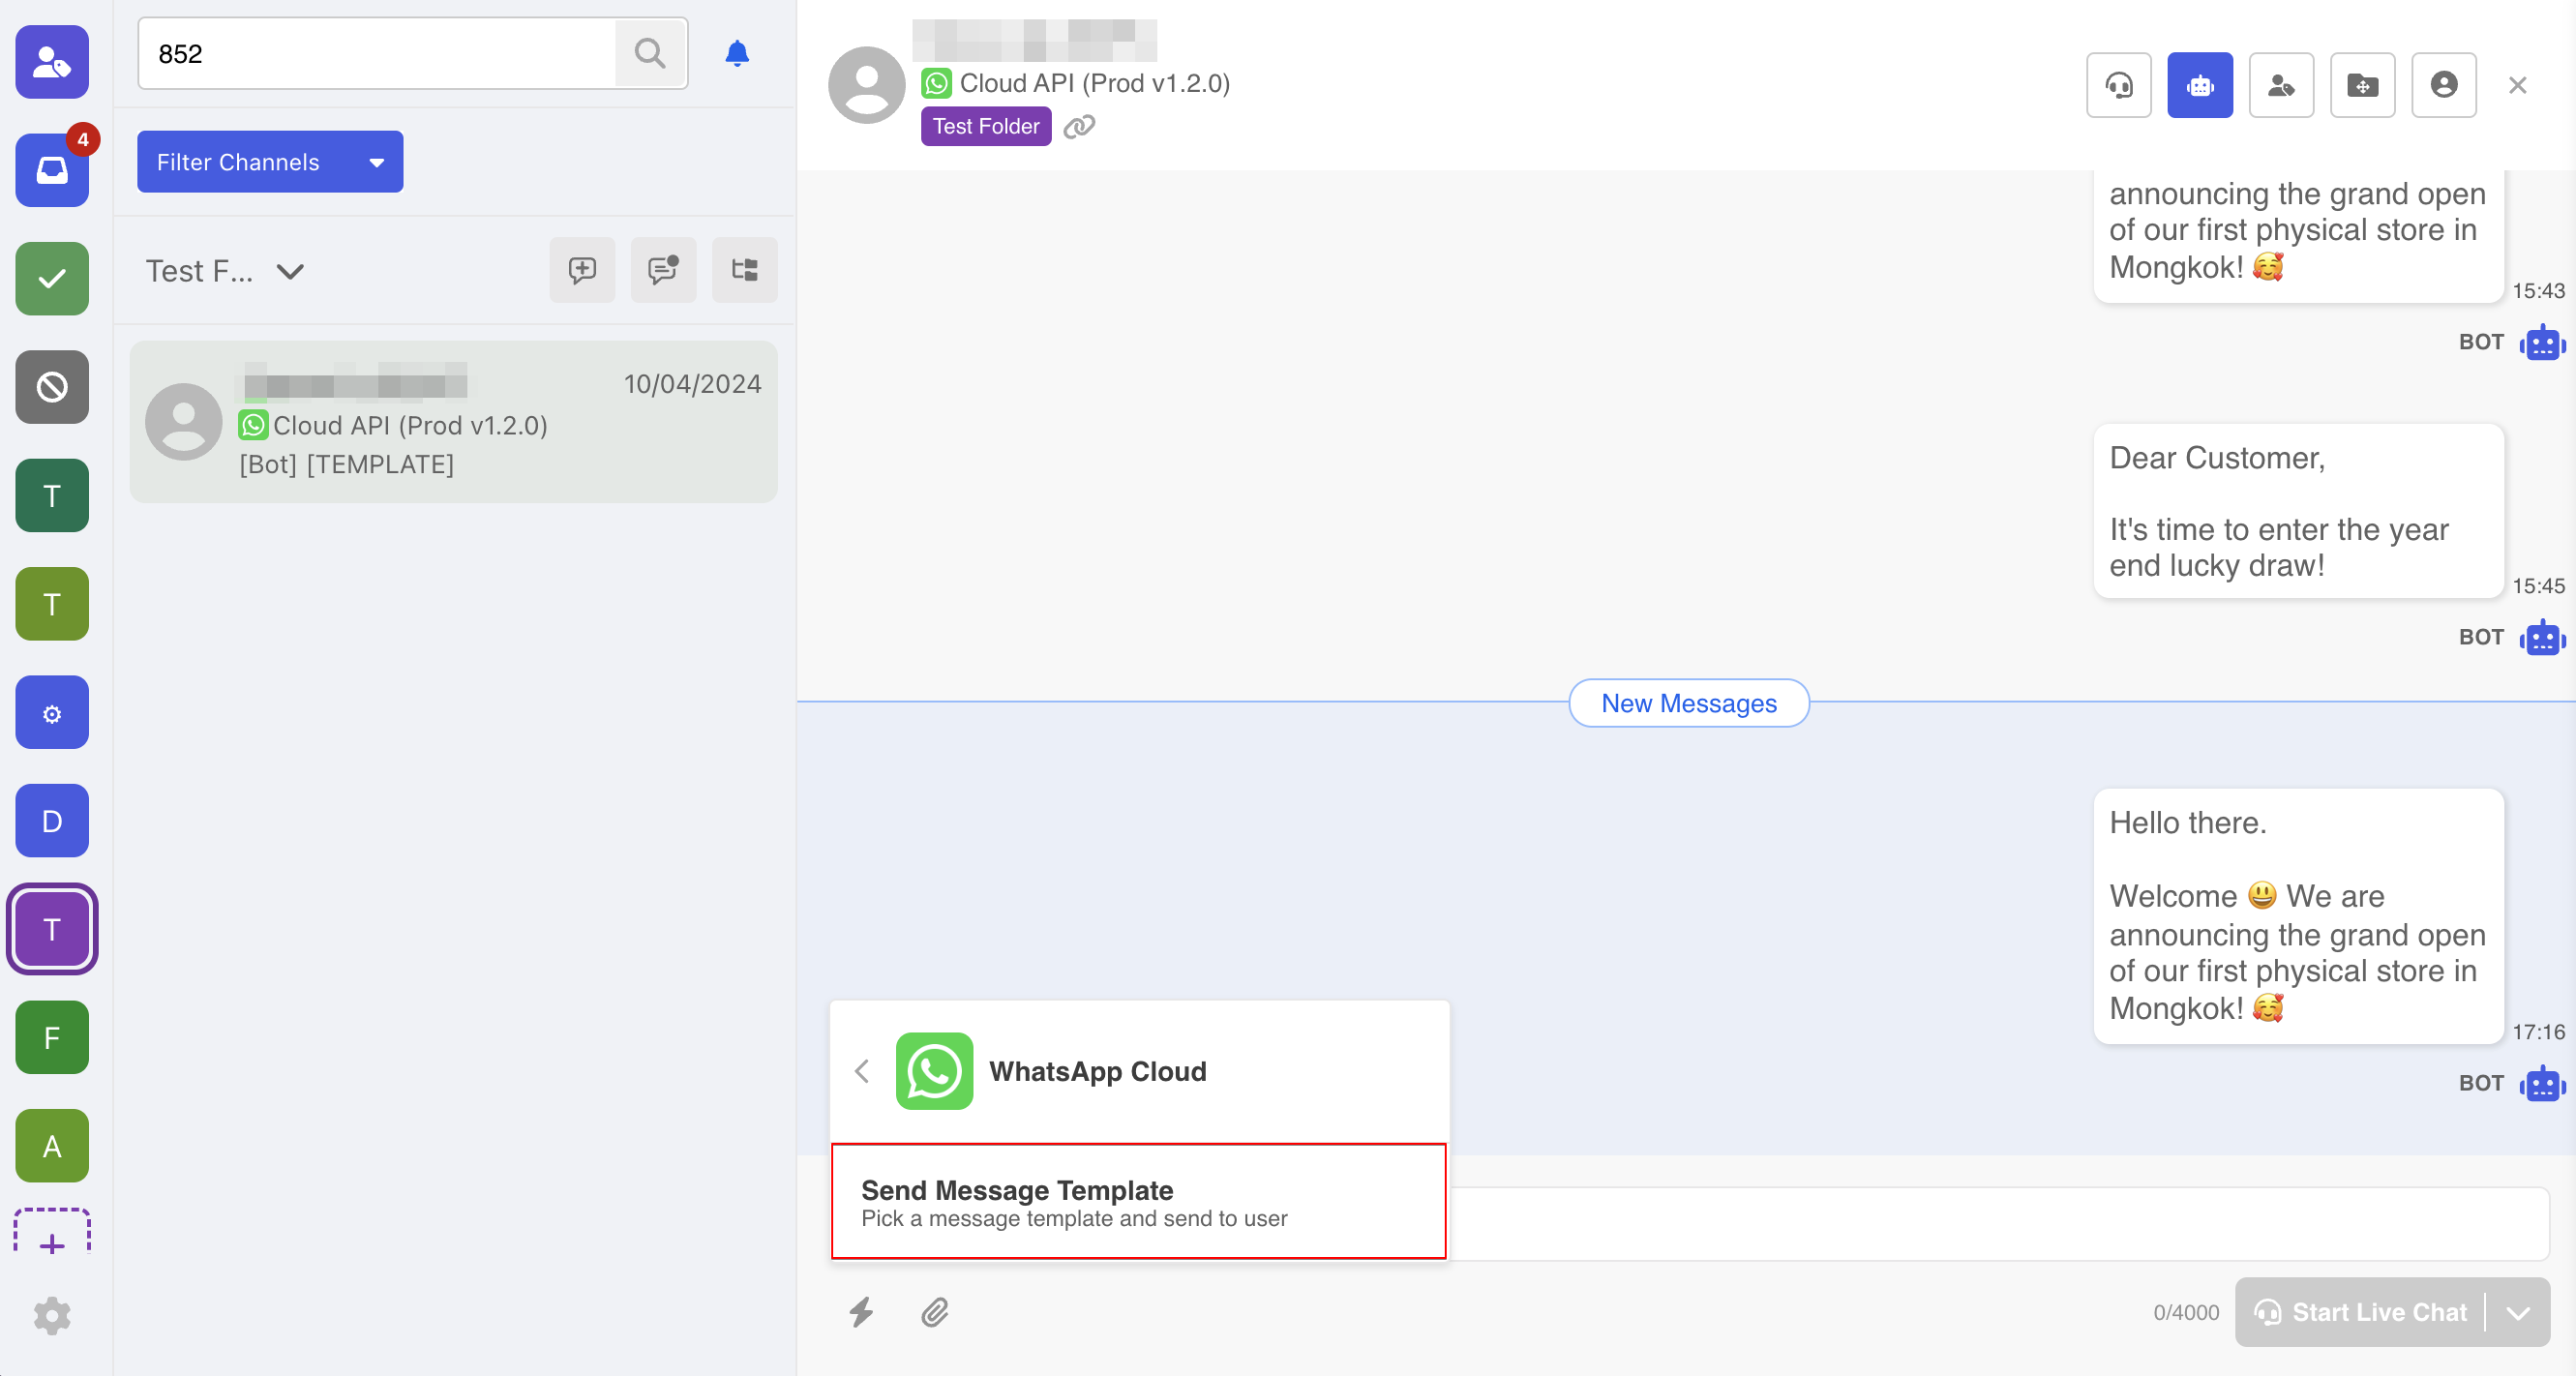This screenshot has height=1376, width=2576.
Task: Click the paperclip attachment icon
Action: (934, 1311)
